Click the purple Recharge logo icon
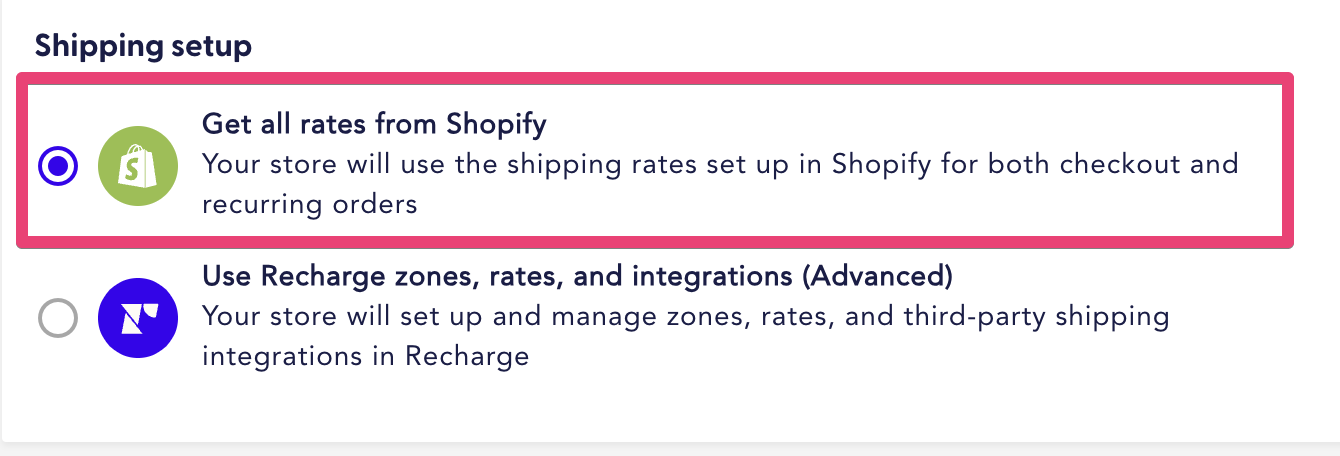Screen dimensions: 1340x456 click(137, 318)
